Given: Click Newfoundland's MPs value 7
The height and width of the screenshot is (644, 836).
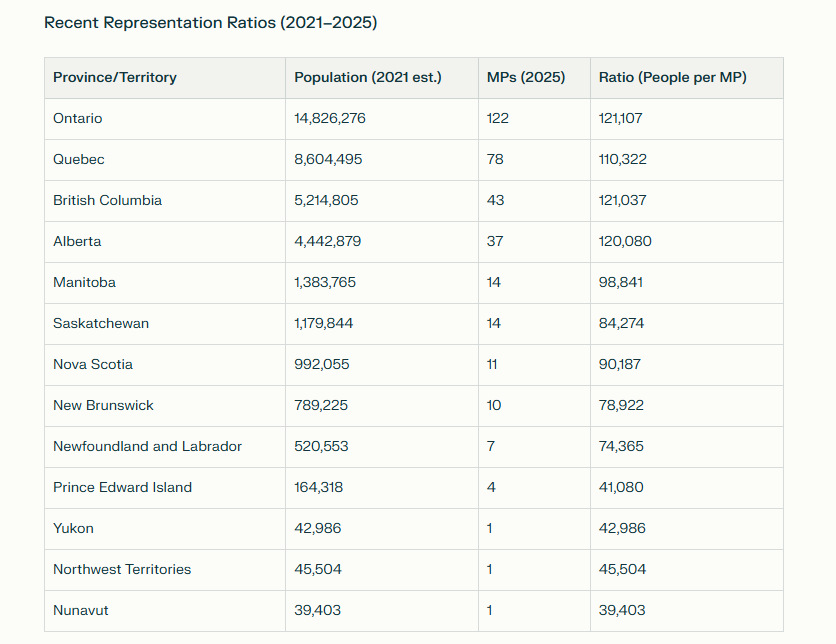Looking at the screenshot, I should 491,447.
